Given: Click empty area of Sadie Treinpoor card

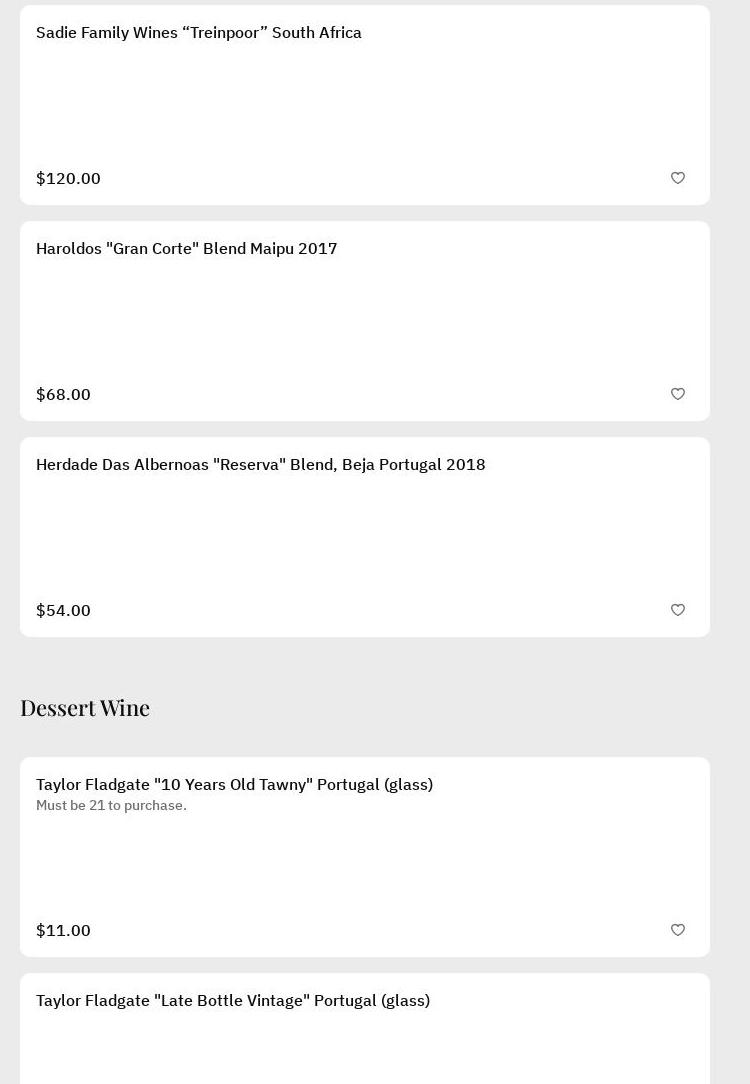Looking at the screenshot, I should click(x=365, y=105).
